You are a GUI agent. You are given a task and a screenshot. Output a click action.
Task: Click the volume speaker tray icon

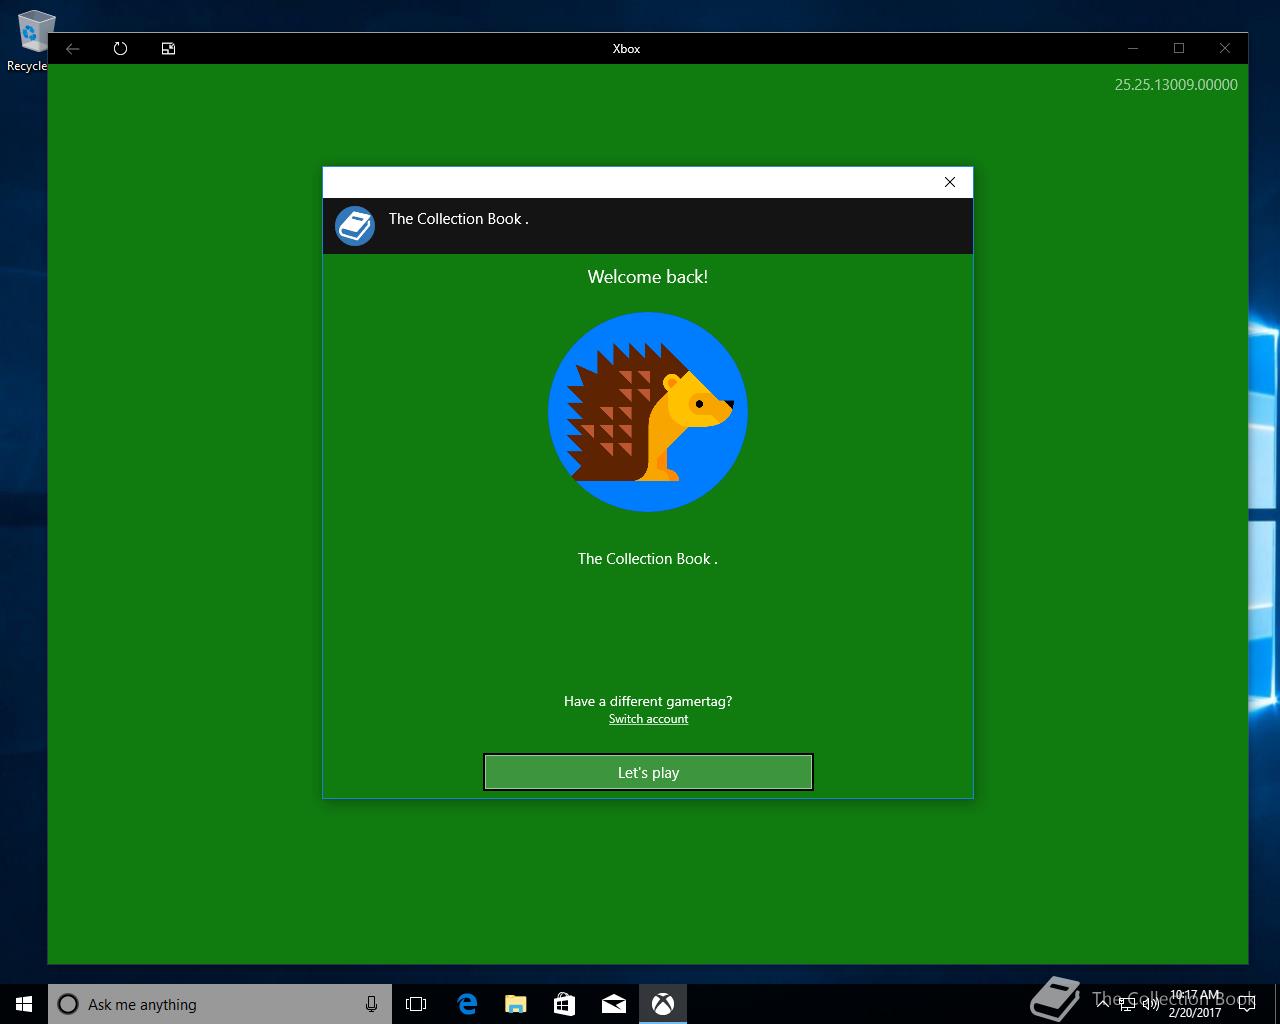[1151, 1004]
